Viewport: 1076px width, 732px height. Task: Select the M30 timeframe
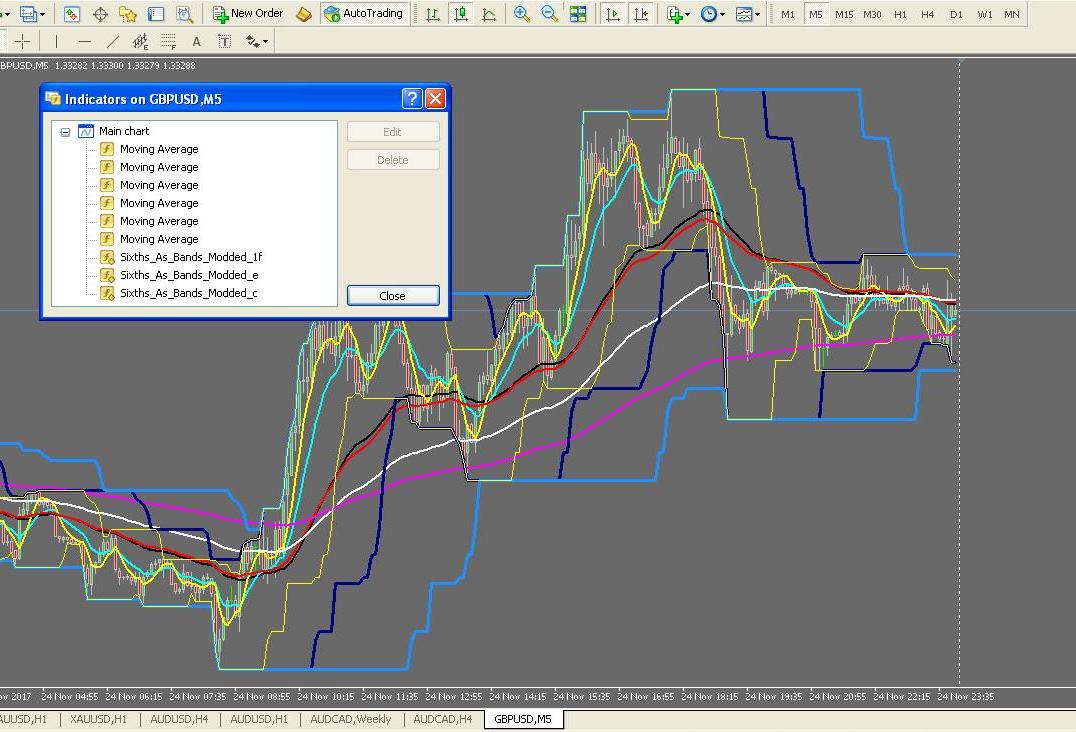(x=872, y=14)
